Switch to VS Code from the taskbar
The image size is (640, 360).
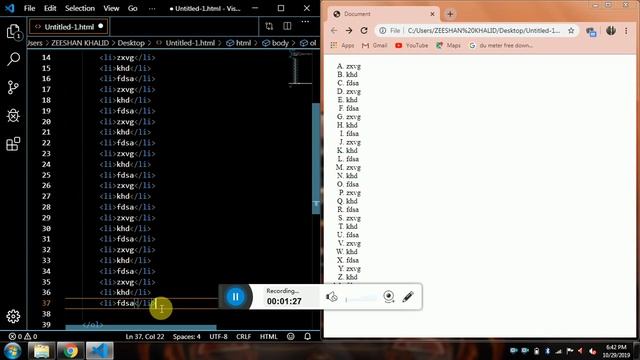pyautogui.click(x=100, y=351)
